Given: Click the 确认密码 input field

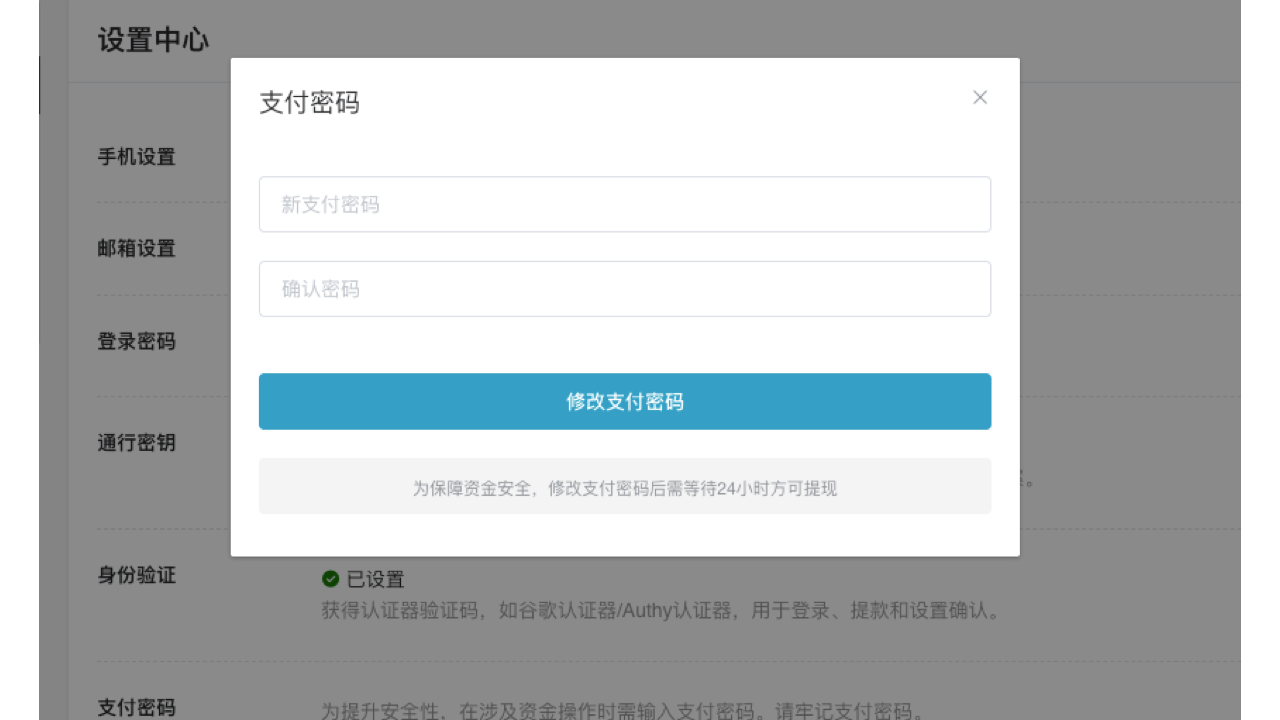Looking at the screenshot, I should pyautogui.click(x=625, y=289).
